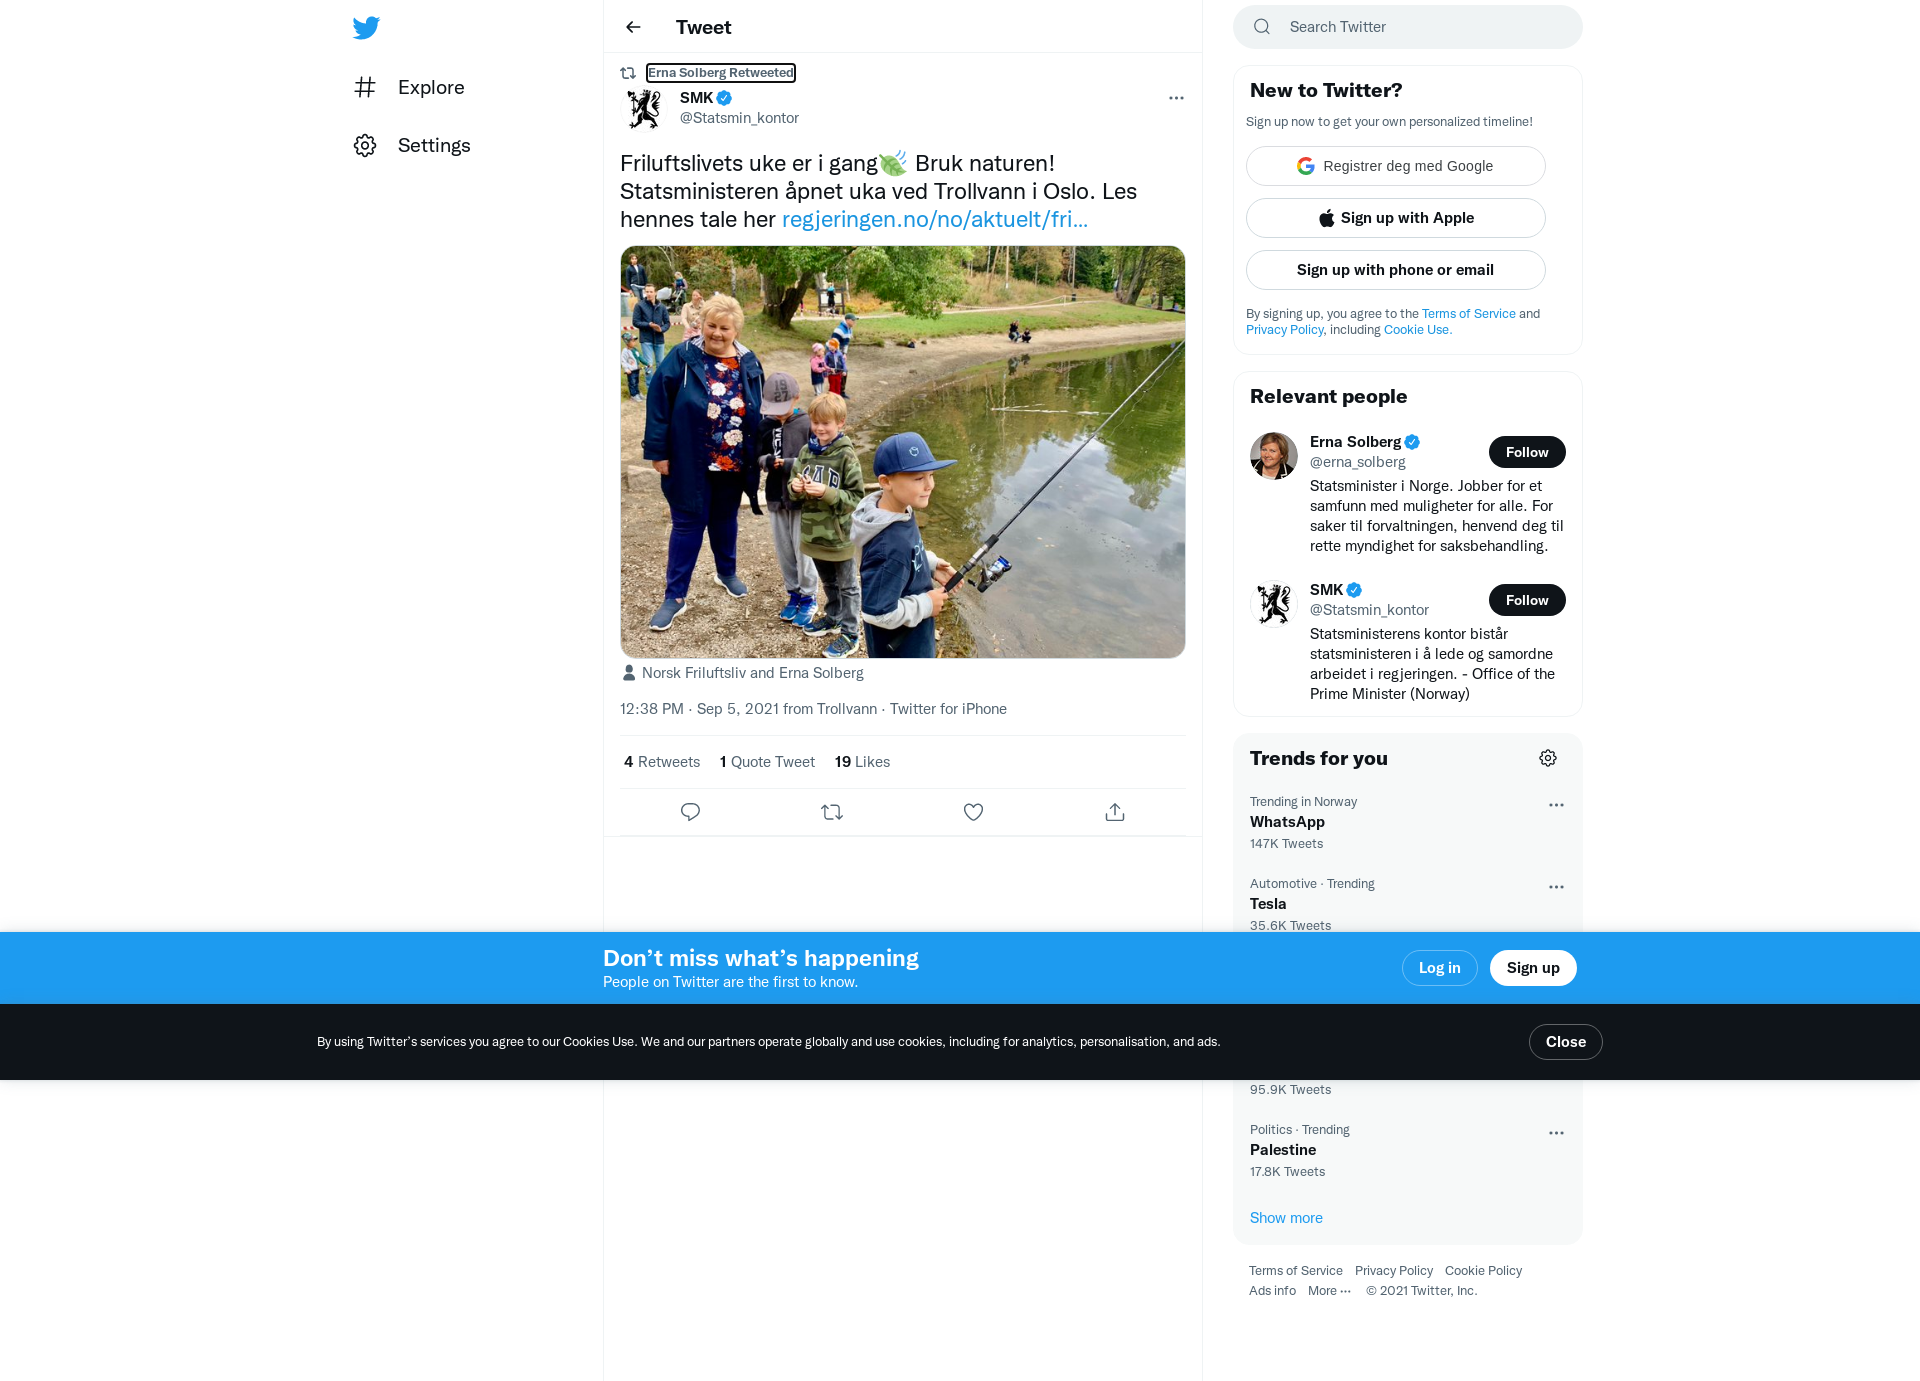Image resolution: width=1920 pixels, height=1381 pixels.
Task: Sign up with Apple
Action: pos(1396,218)
